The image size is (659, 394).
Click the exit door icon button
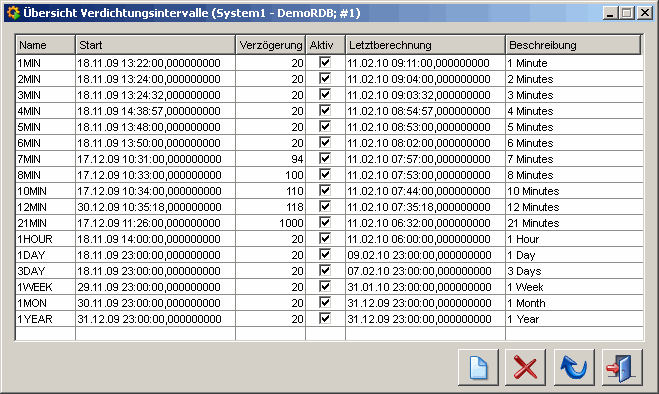tap(622, 367)
